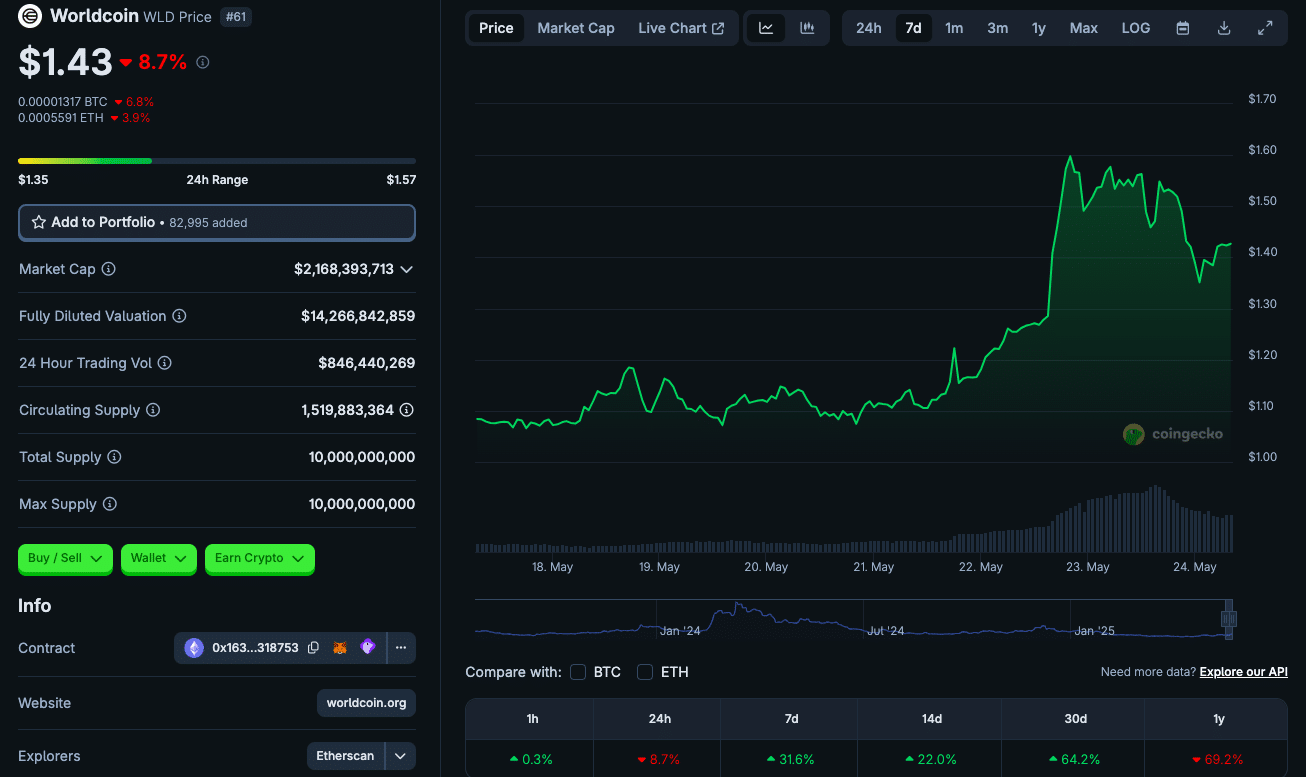Show 24 Hour Trading Vol info icon
The image size is (1306, 777).
[x=165, y=363]
